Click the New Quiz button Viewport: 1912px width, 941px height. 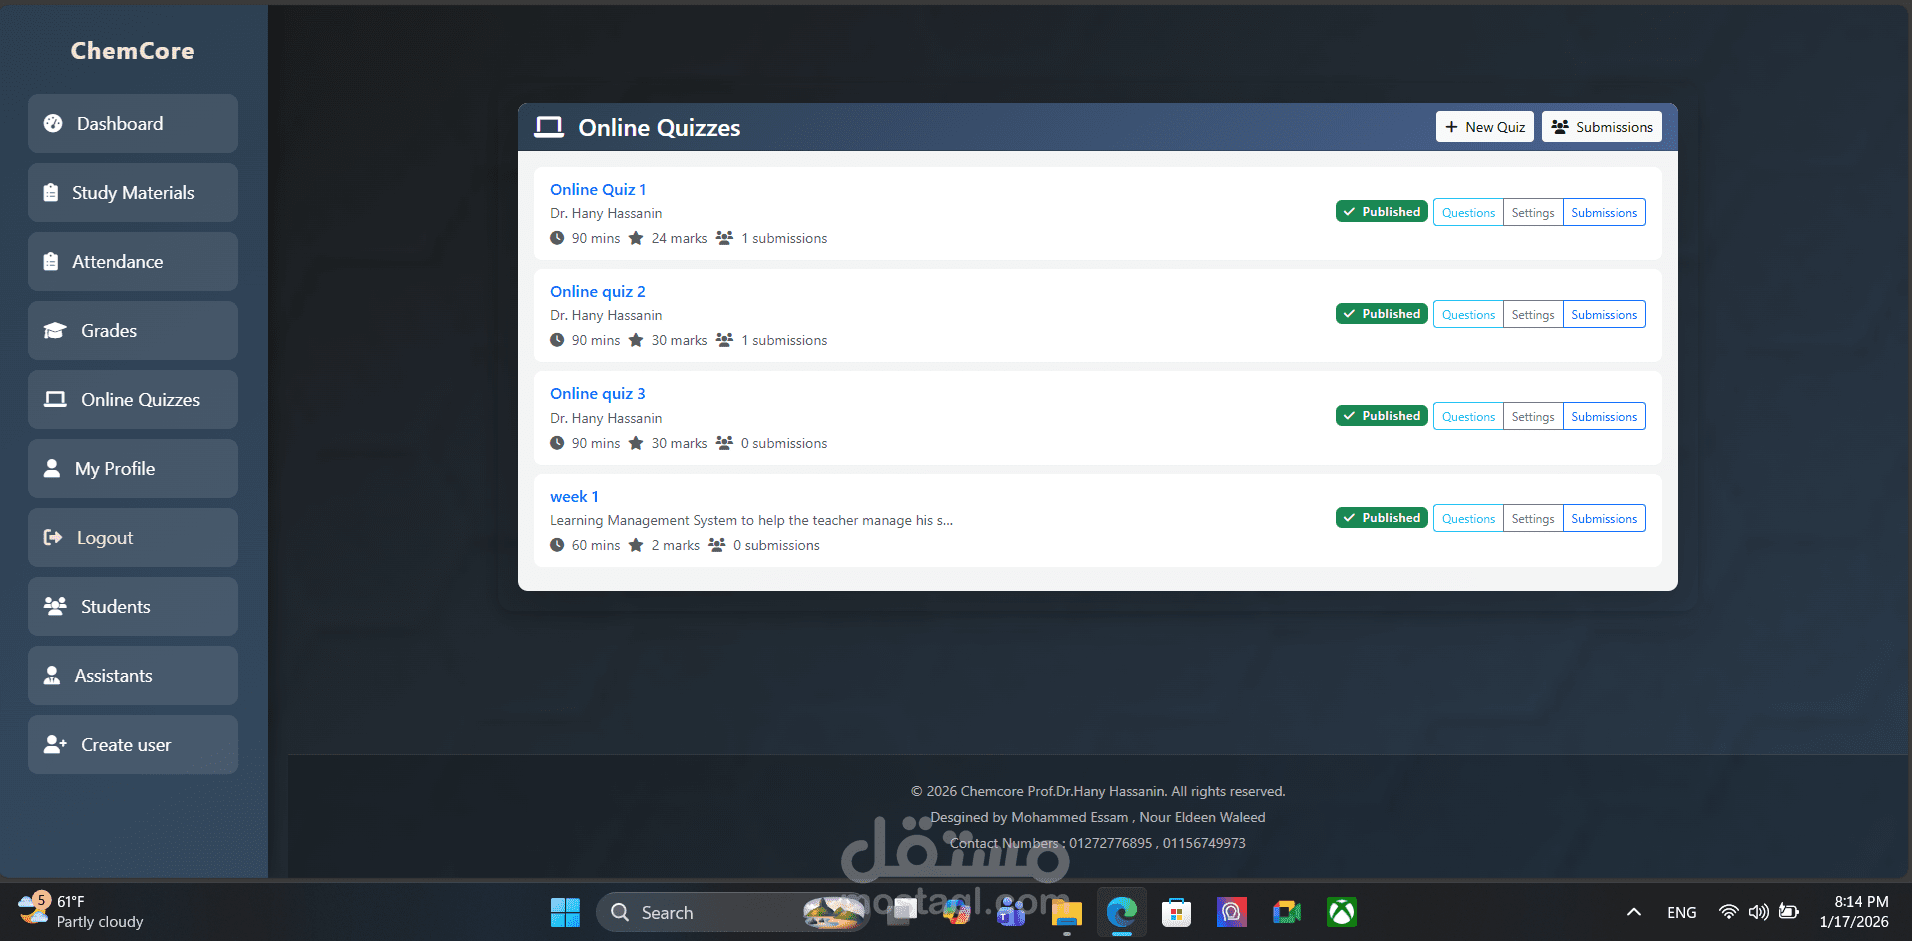[1485, 127]
